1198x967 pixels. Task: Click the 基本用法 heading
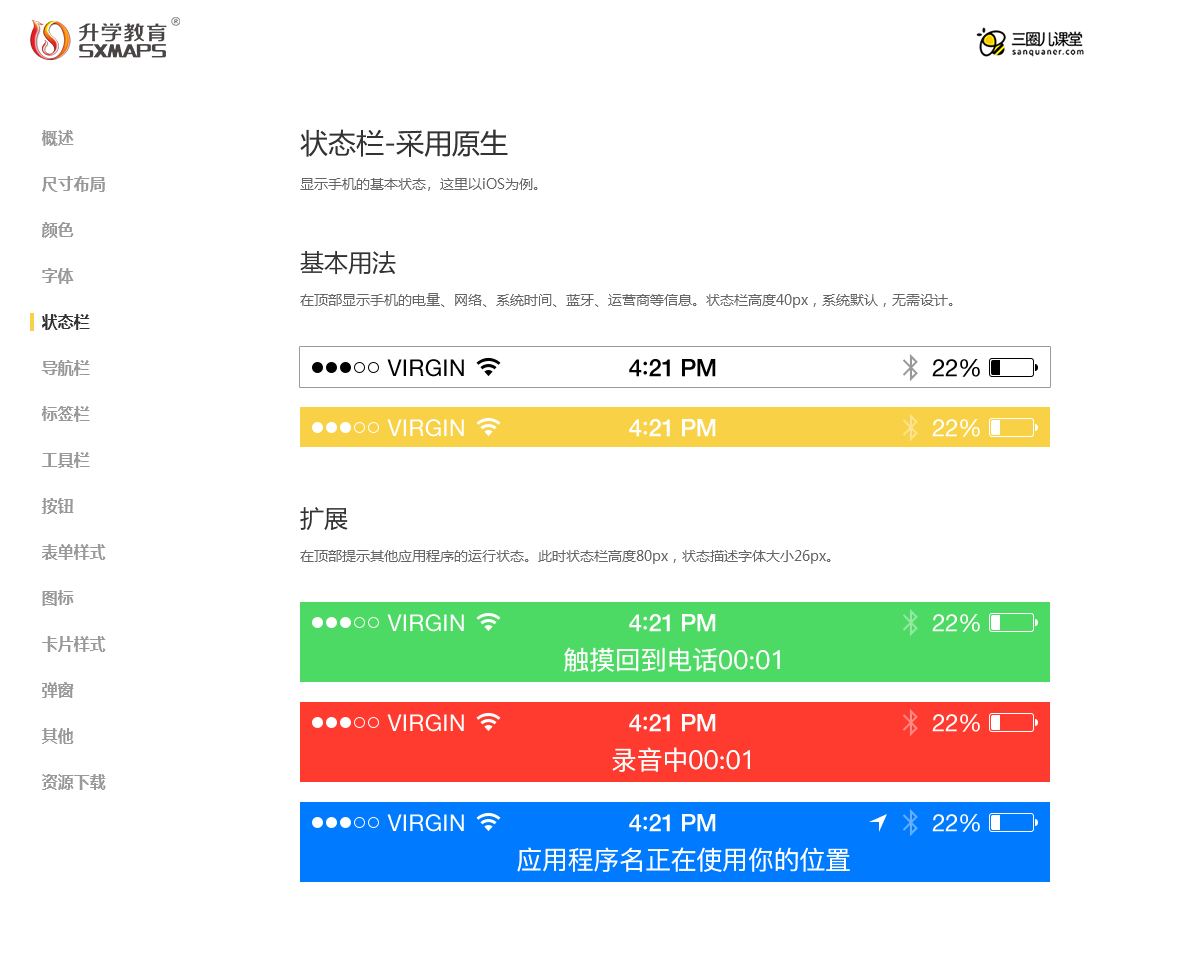click(x=348, y=263)
